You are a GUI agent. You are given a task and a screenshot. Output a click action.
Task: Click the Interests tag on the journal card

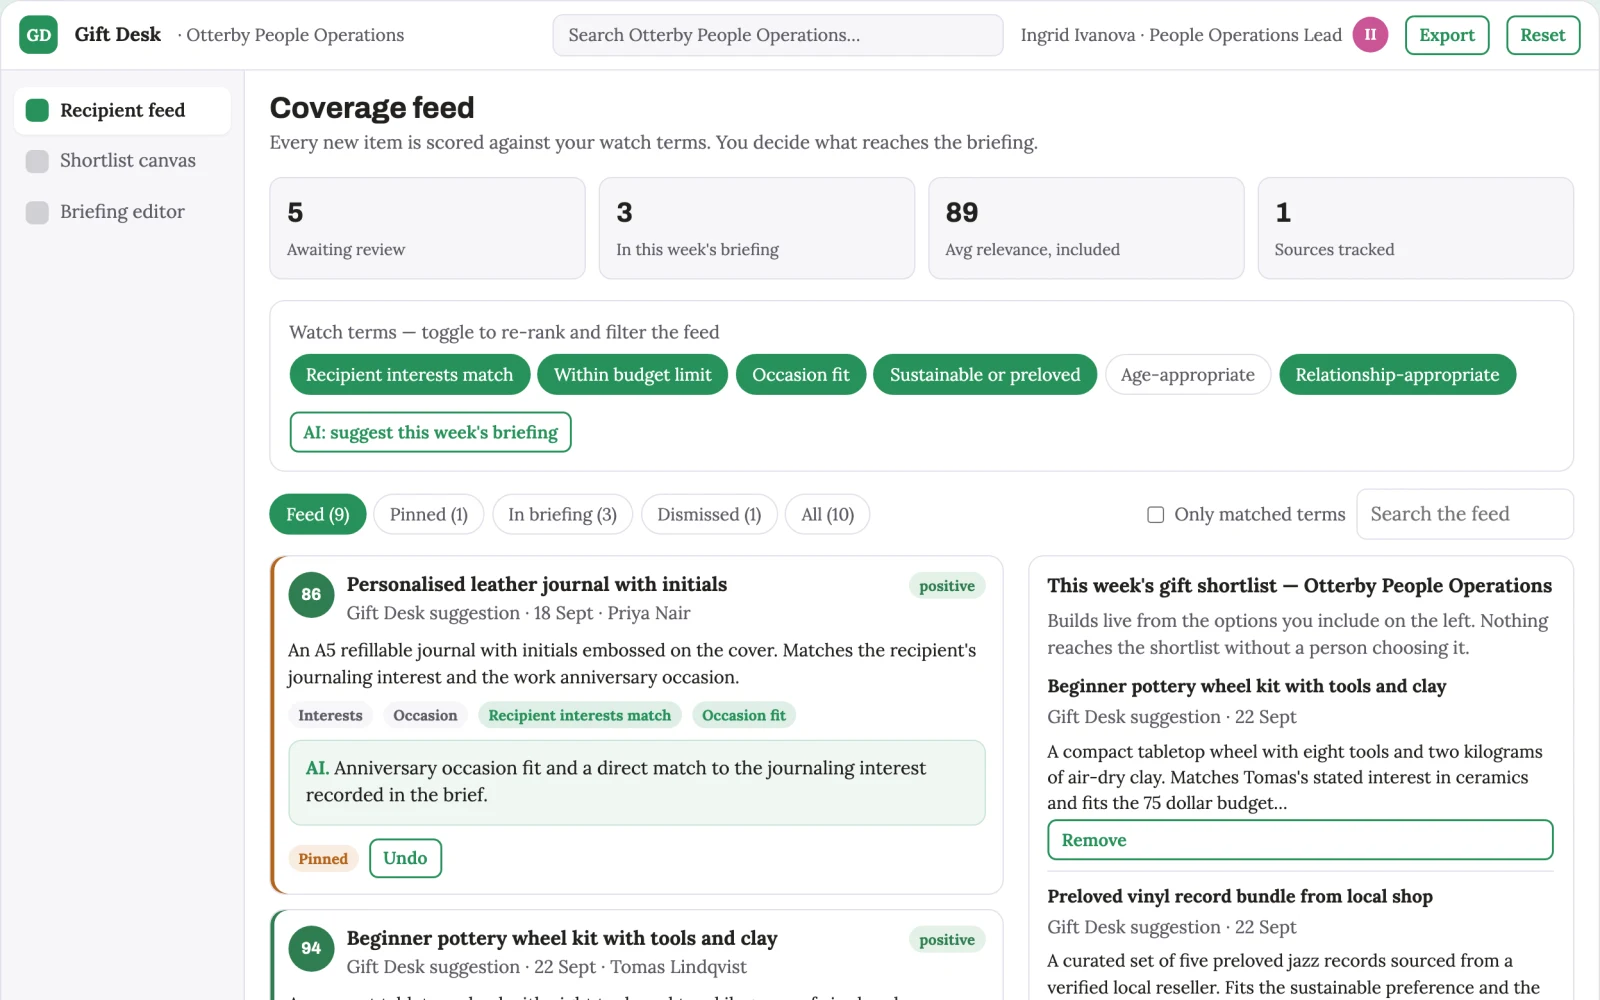coord(331,715)
